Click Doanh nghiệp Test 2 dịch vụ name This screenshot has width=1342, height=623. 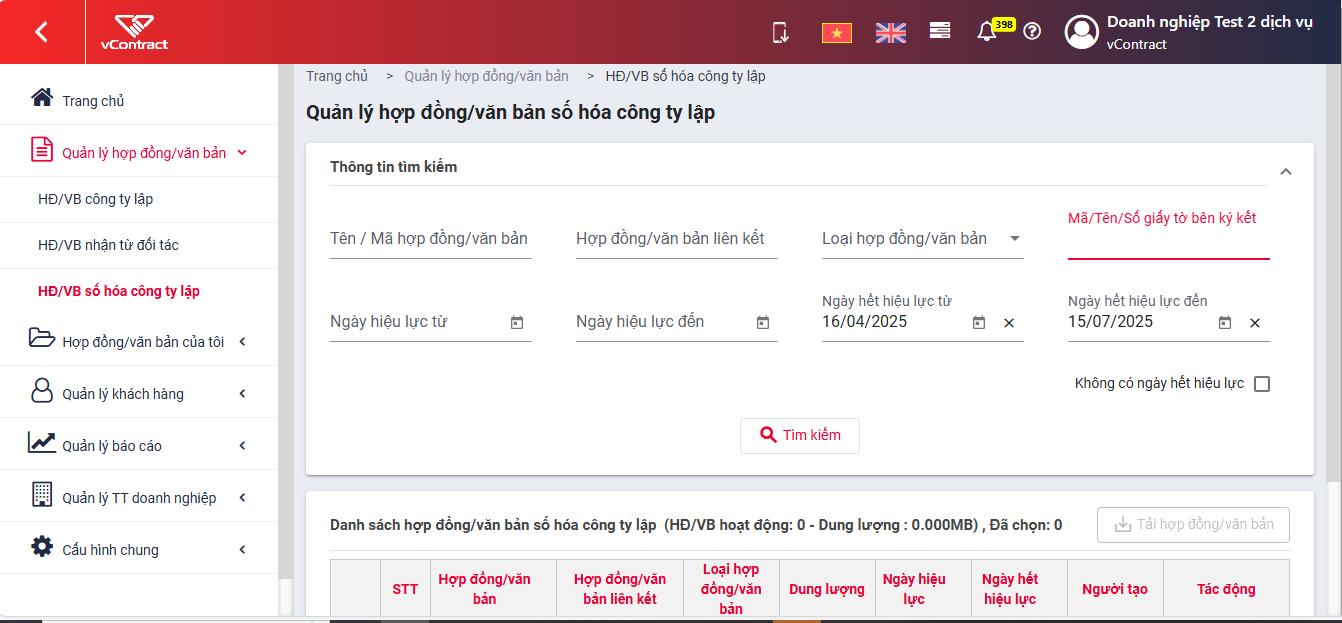1210,22
